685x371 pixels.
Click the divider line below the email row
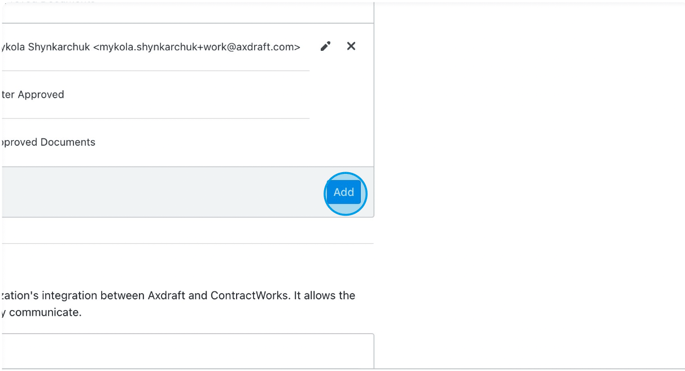click(x=155, y=70)
